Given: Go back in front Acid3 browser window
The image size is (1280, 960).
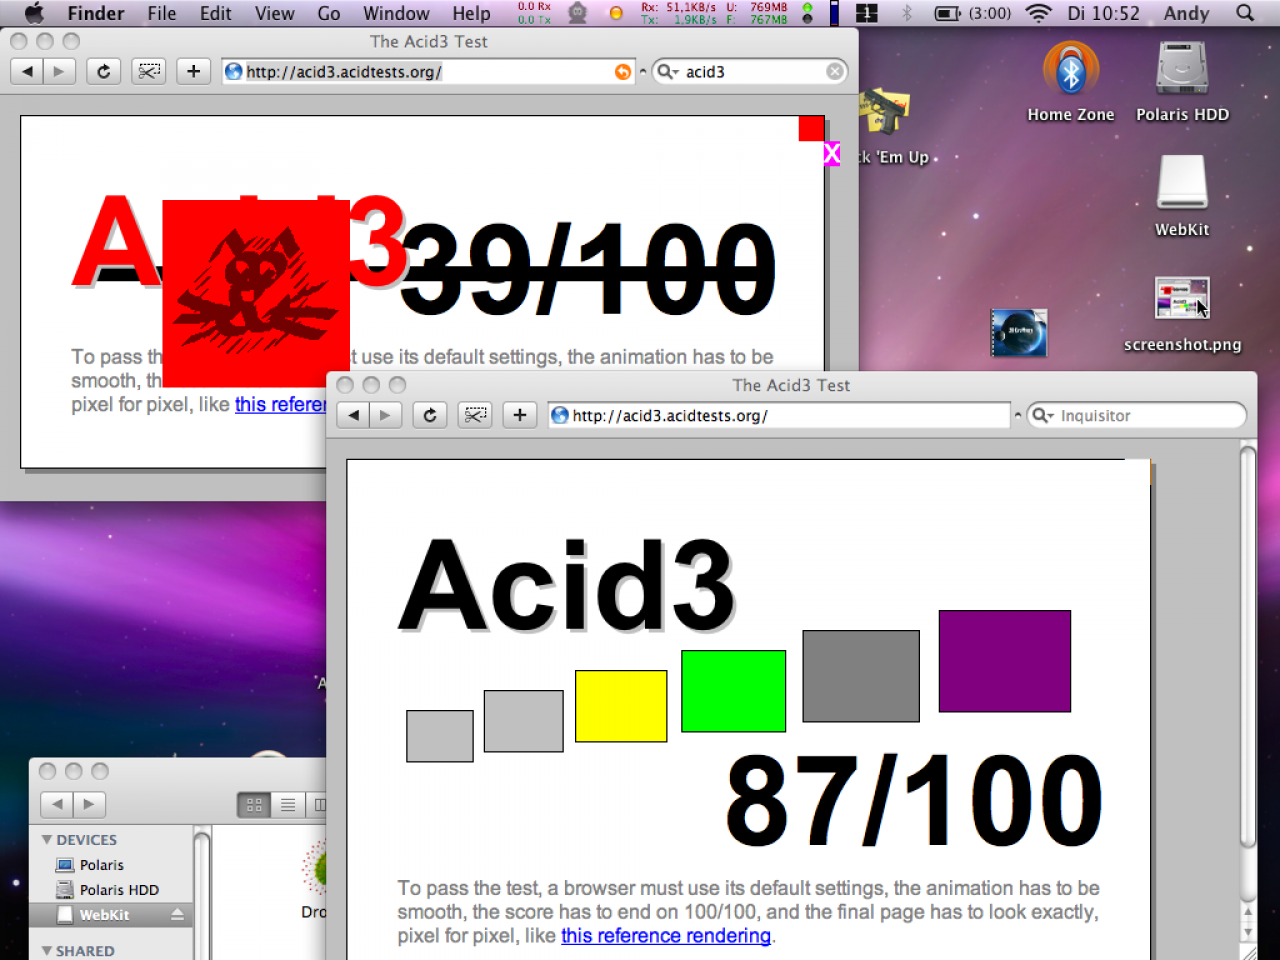Looking at the screenshot, I should tap(353, 415).
